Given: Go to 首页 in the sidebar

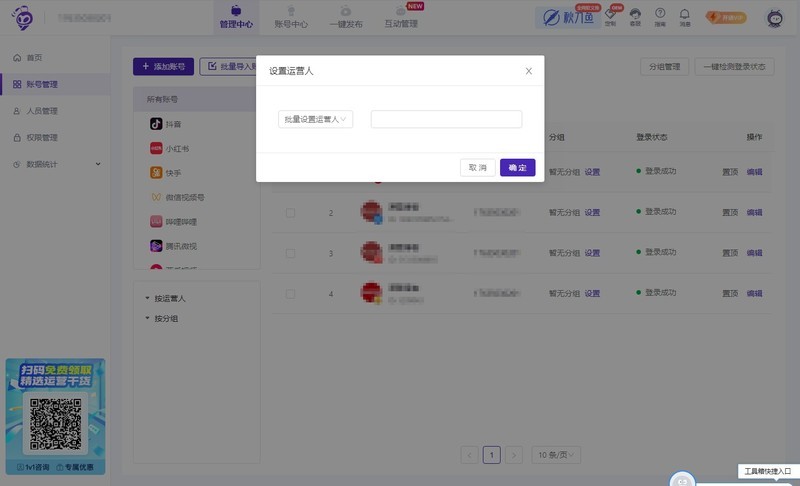Looking at the screenshot, I should [34, 58].
